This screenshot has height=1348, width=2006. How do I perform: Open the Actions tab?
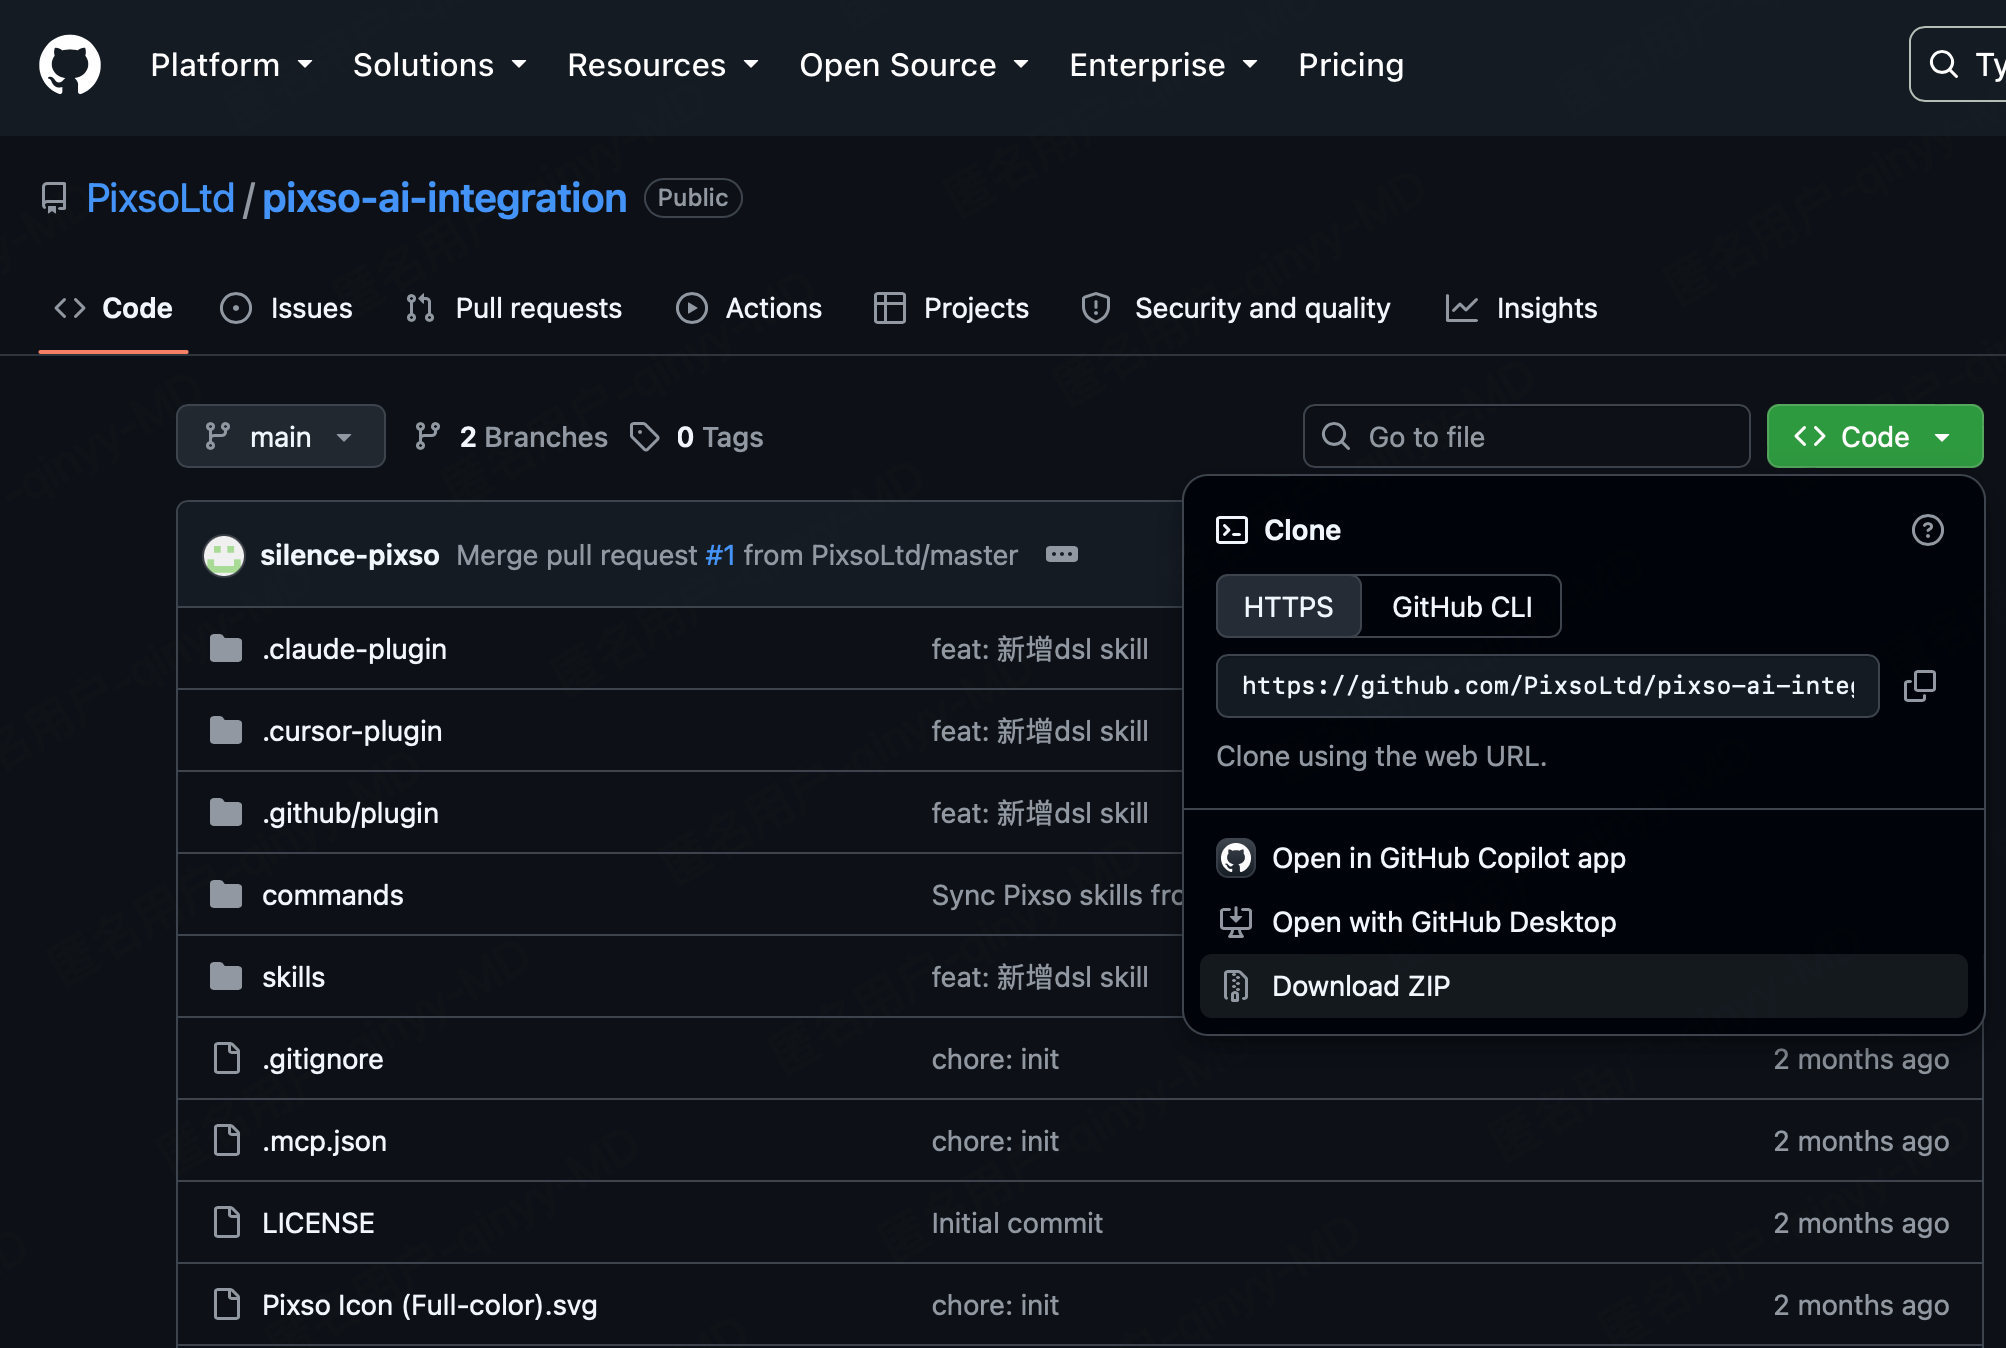click(749, 308)
